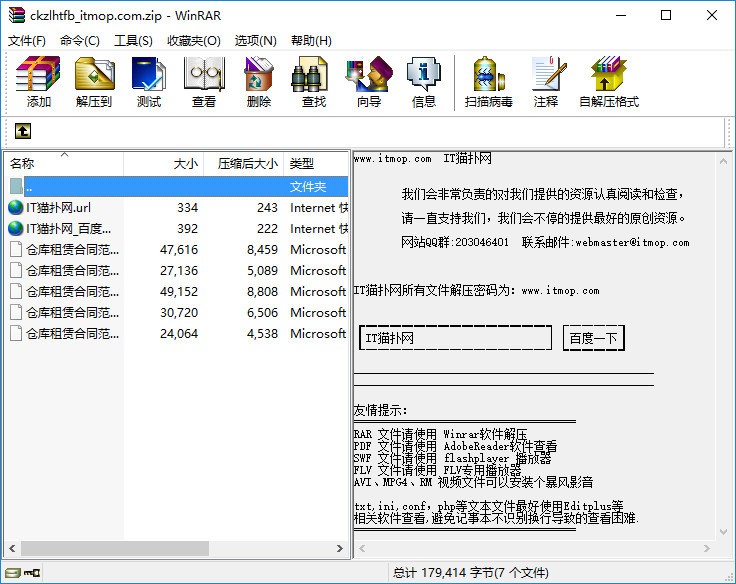Click comment pane scroll up arrow
The image size is (736, 584).
point(723,161)
